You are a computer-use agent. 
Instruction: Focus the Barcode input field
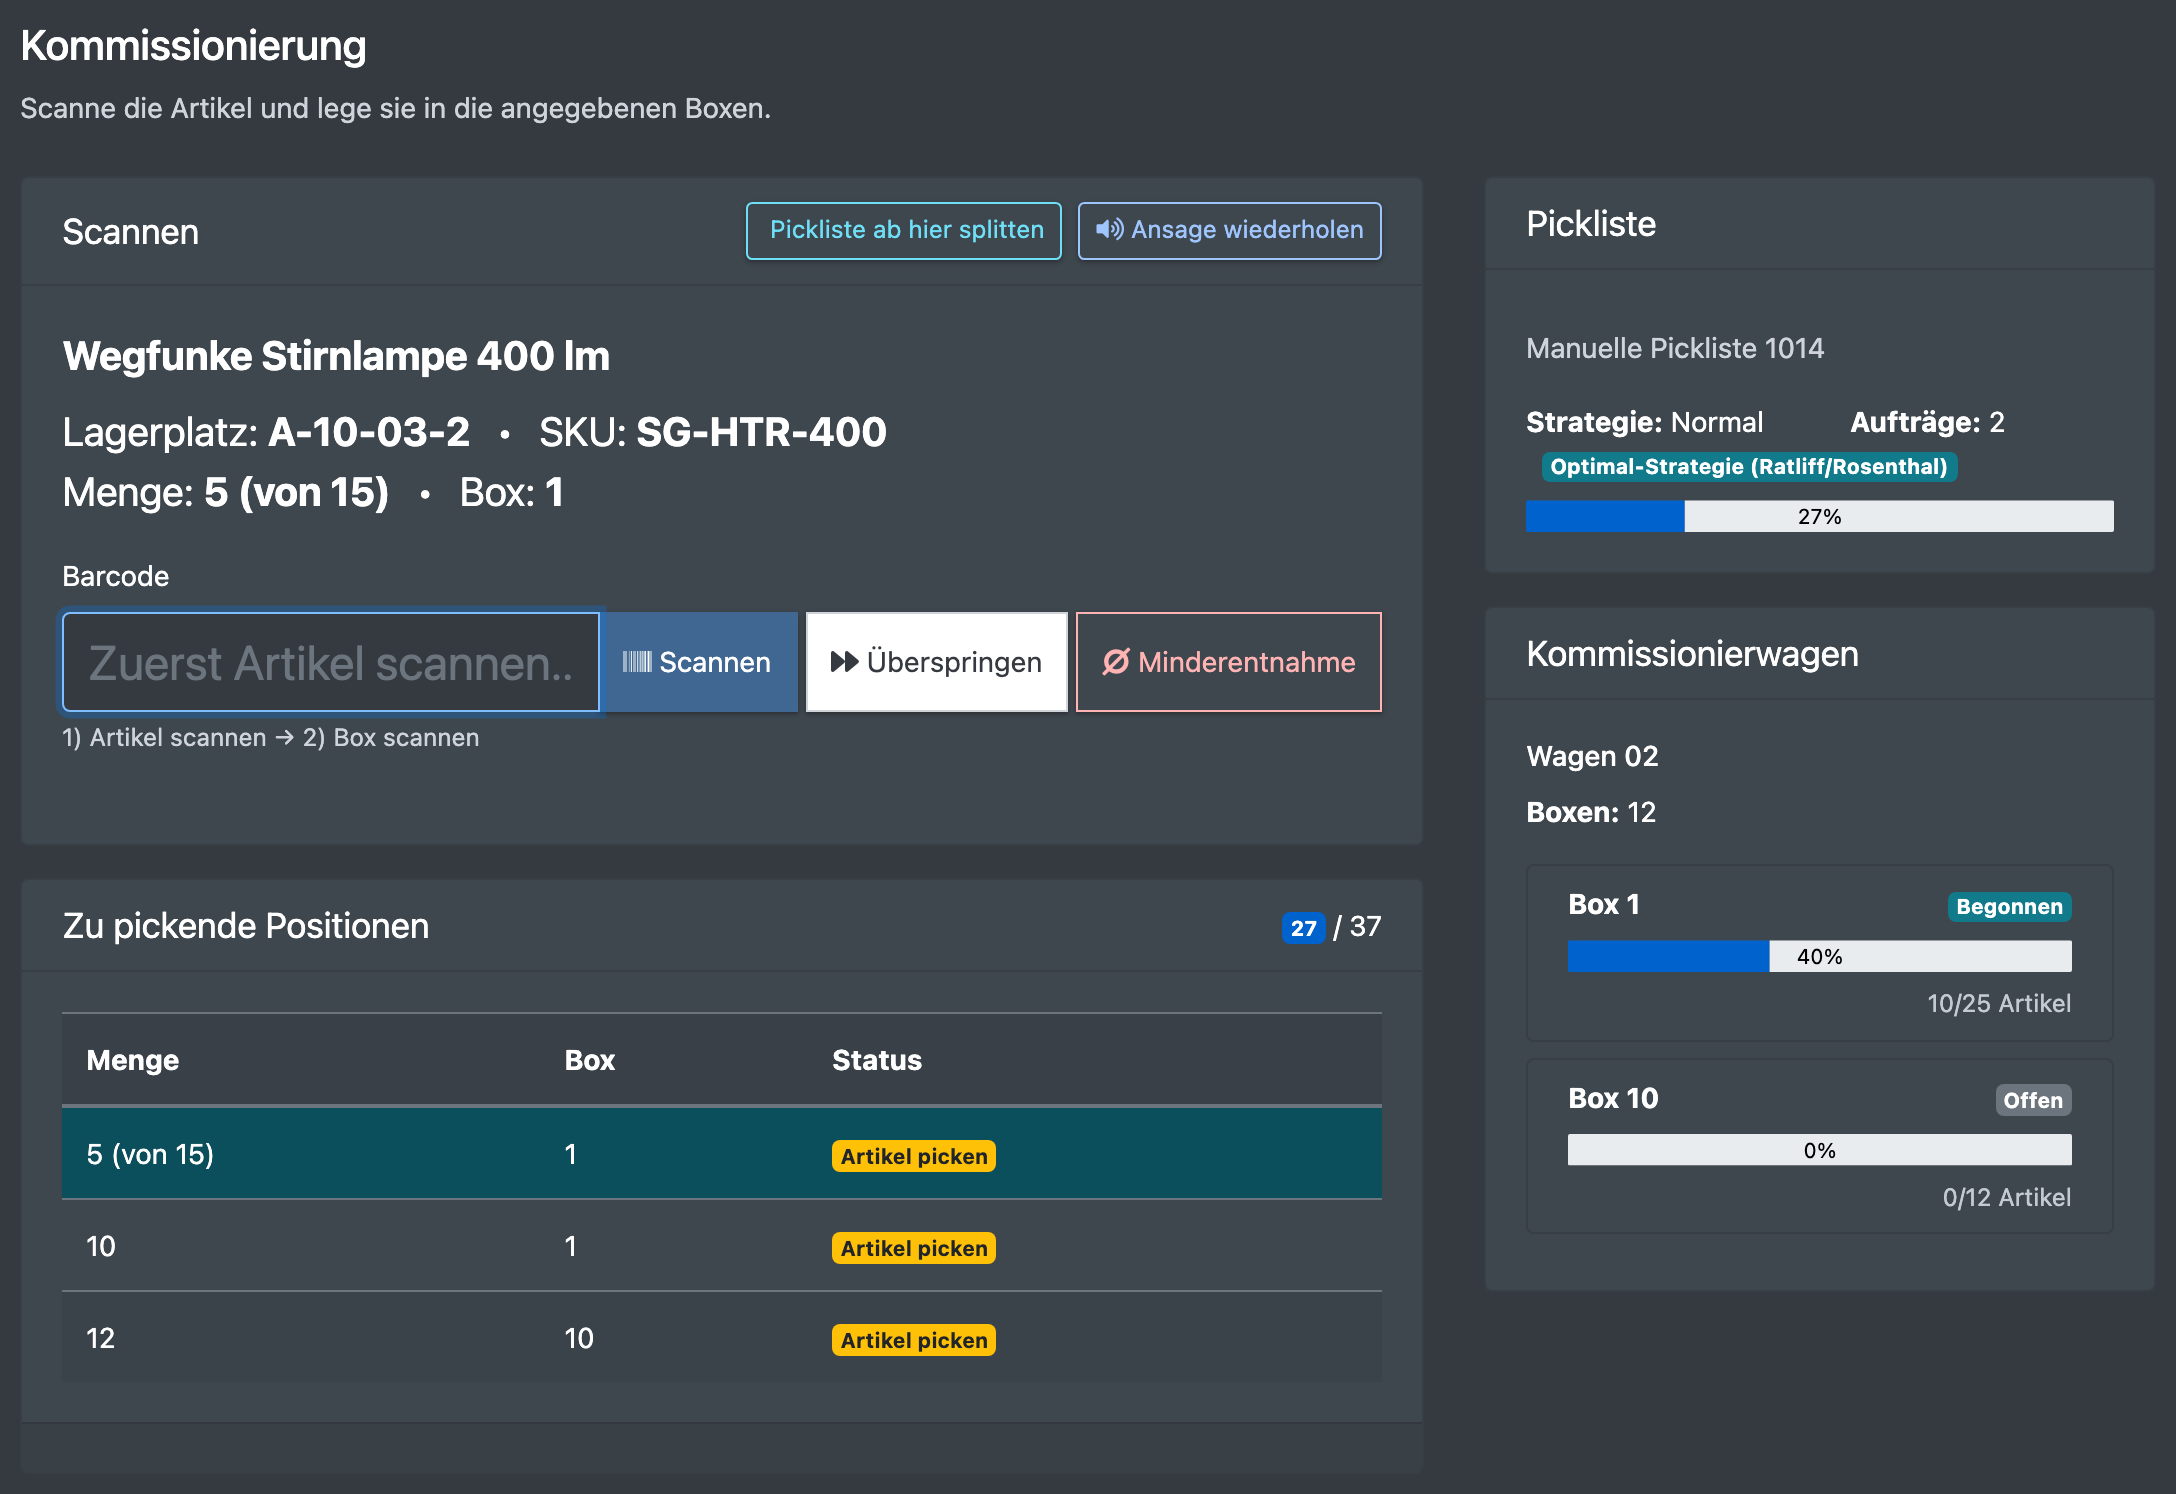tap(331, 662)
